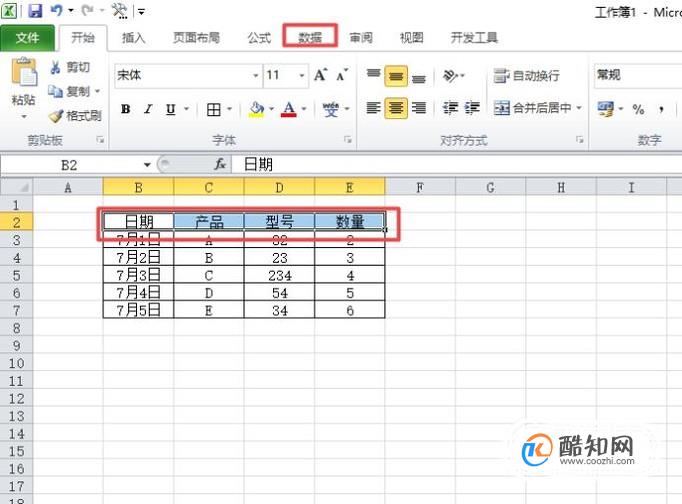Expand the Paste options arrow
This screenshot has height=504, width=682.
point(24,117)
